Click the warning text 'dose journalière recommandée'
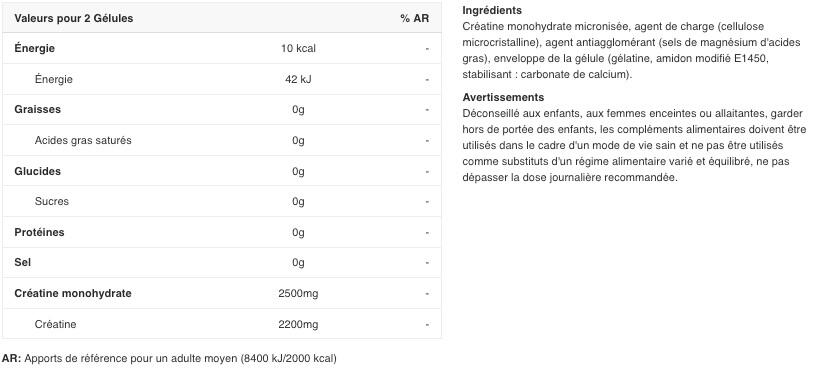813x374 pixels. (x=594, y=177)
